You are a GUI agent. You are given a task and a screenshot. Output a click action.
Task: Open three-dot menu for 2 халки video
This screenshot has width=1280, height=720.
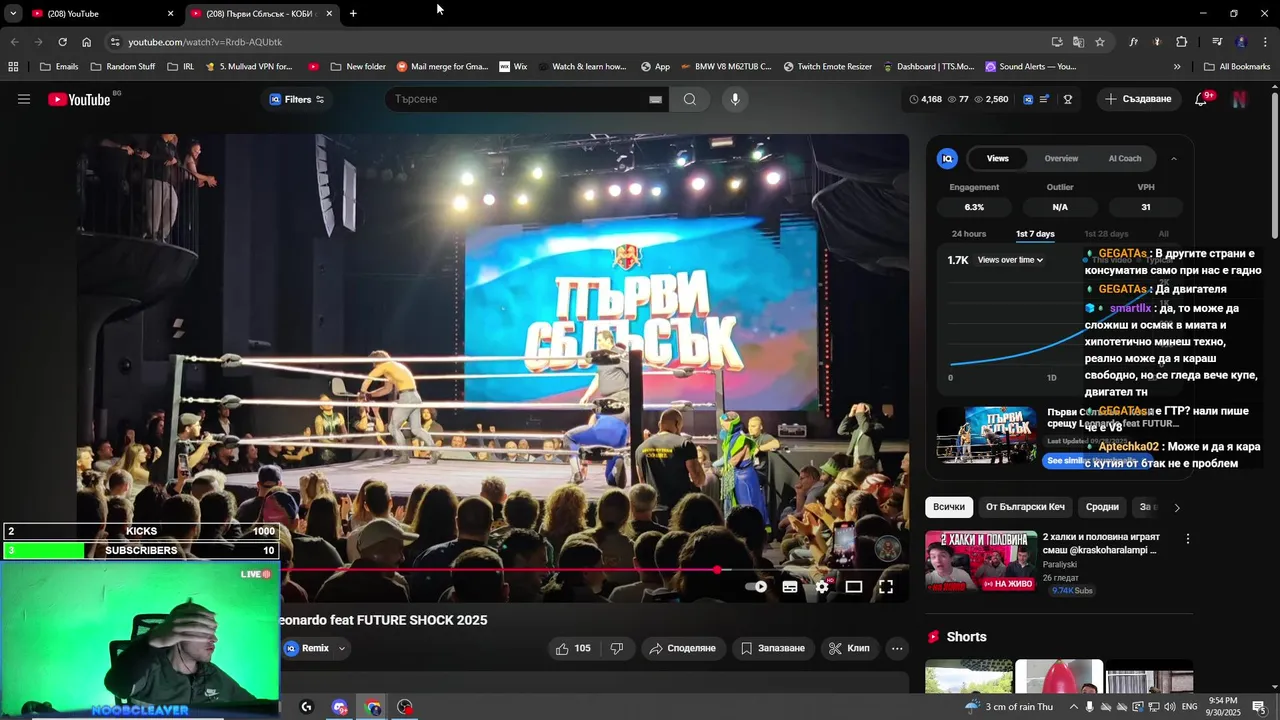[1188, 538]
